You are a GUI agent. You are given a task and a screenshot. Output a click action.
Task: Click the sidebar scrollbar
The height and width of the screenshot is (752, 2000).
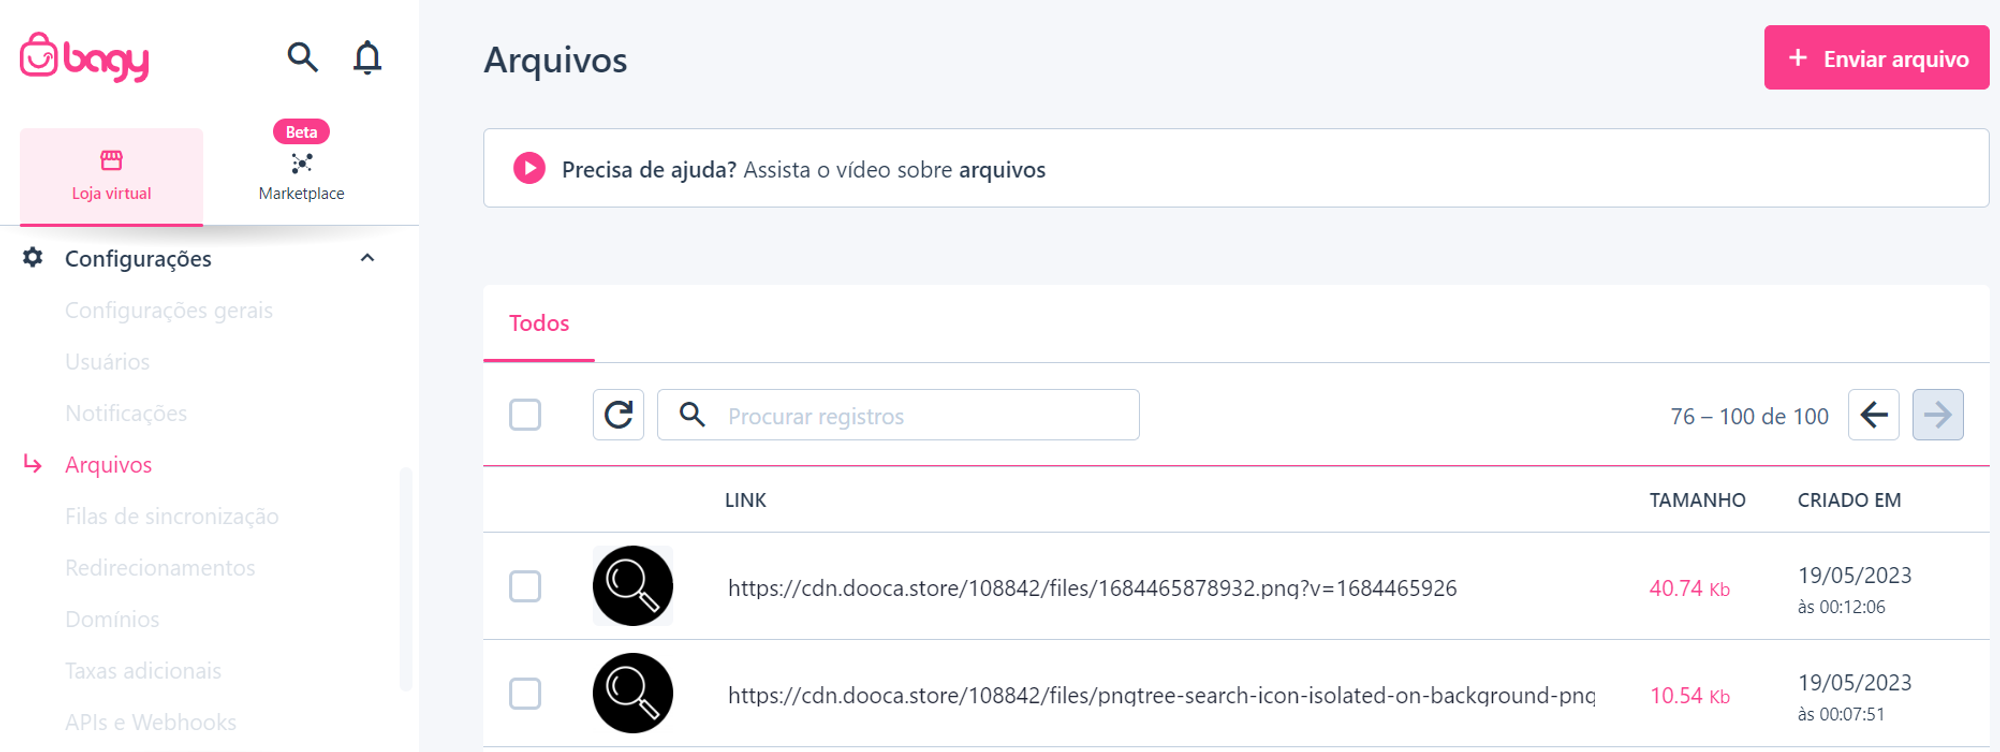(x=406, y=579)
